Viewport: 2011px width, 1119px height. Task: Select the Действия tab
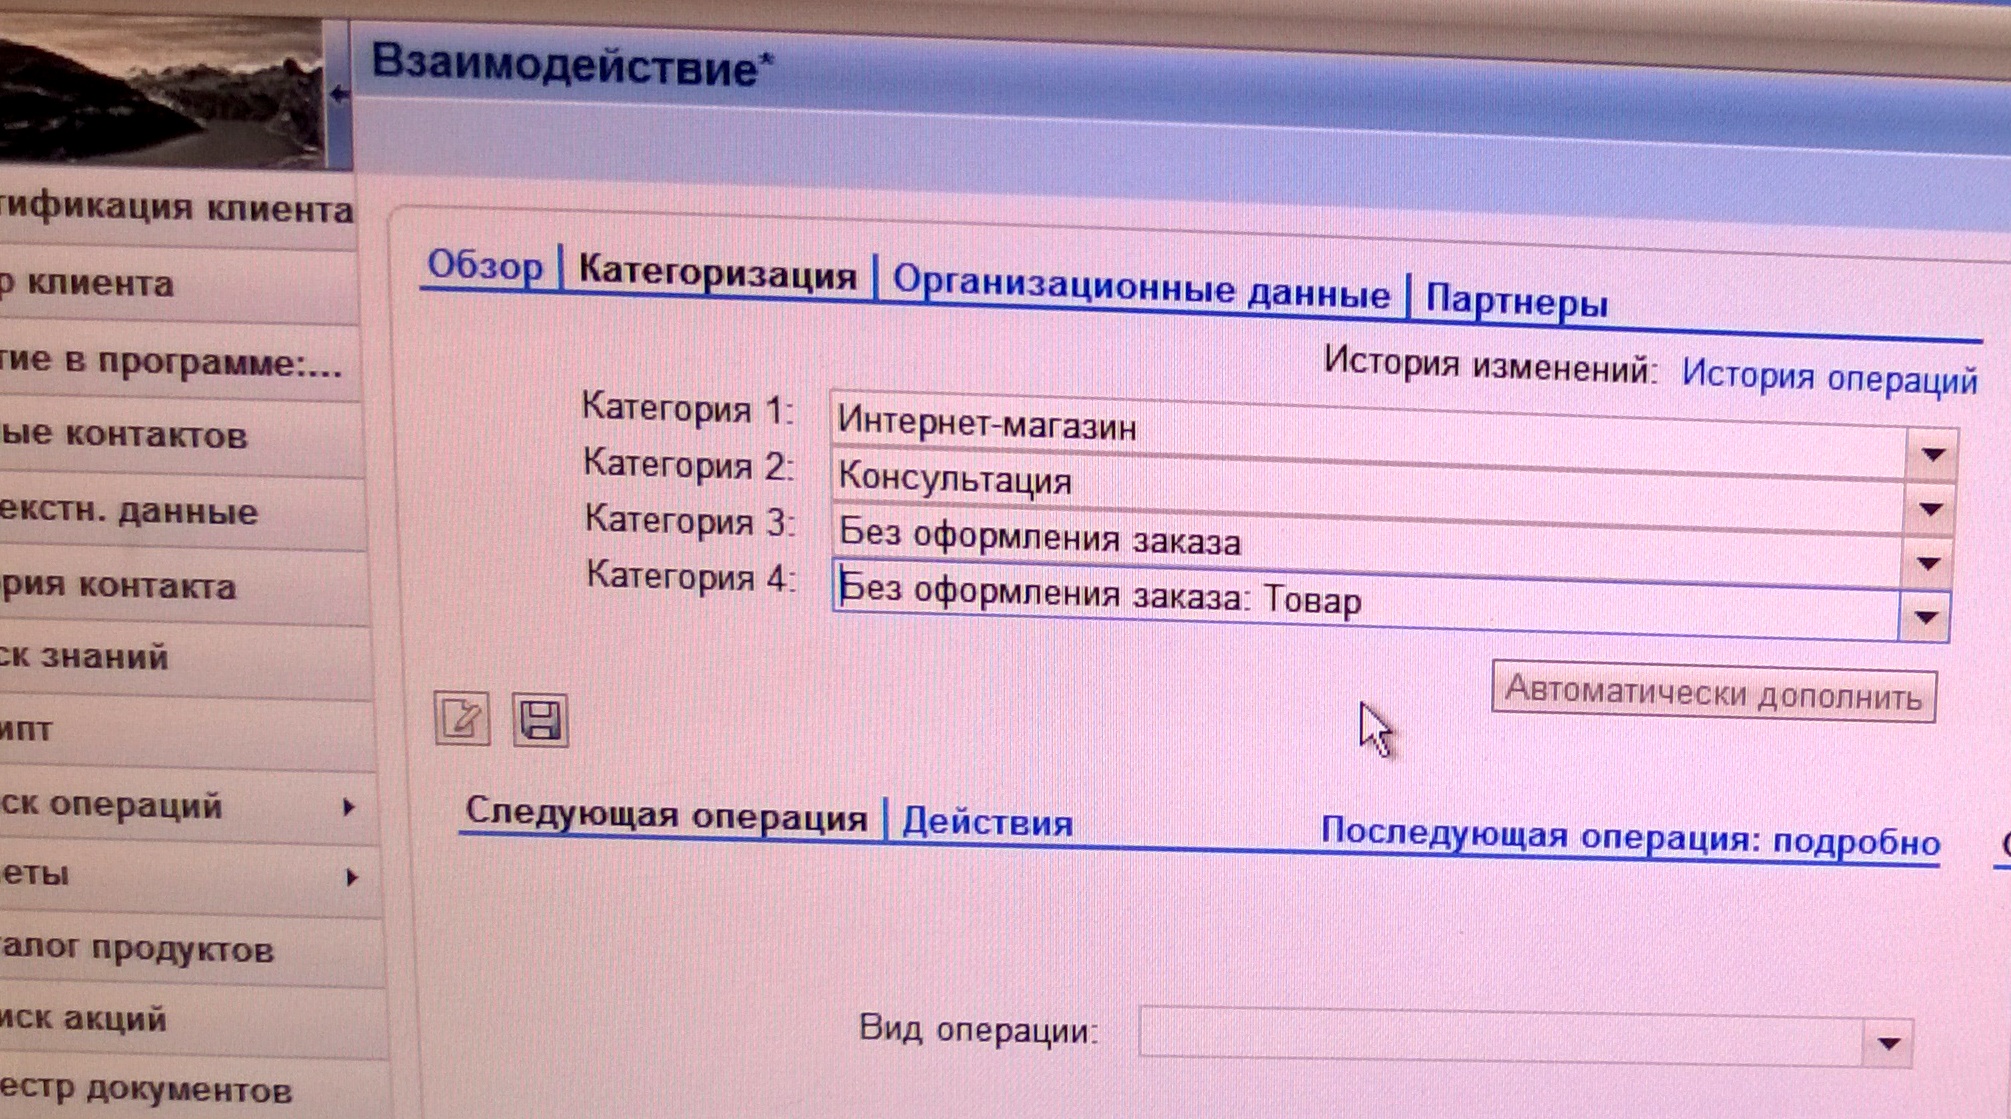(987, 823)
